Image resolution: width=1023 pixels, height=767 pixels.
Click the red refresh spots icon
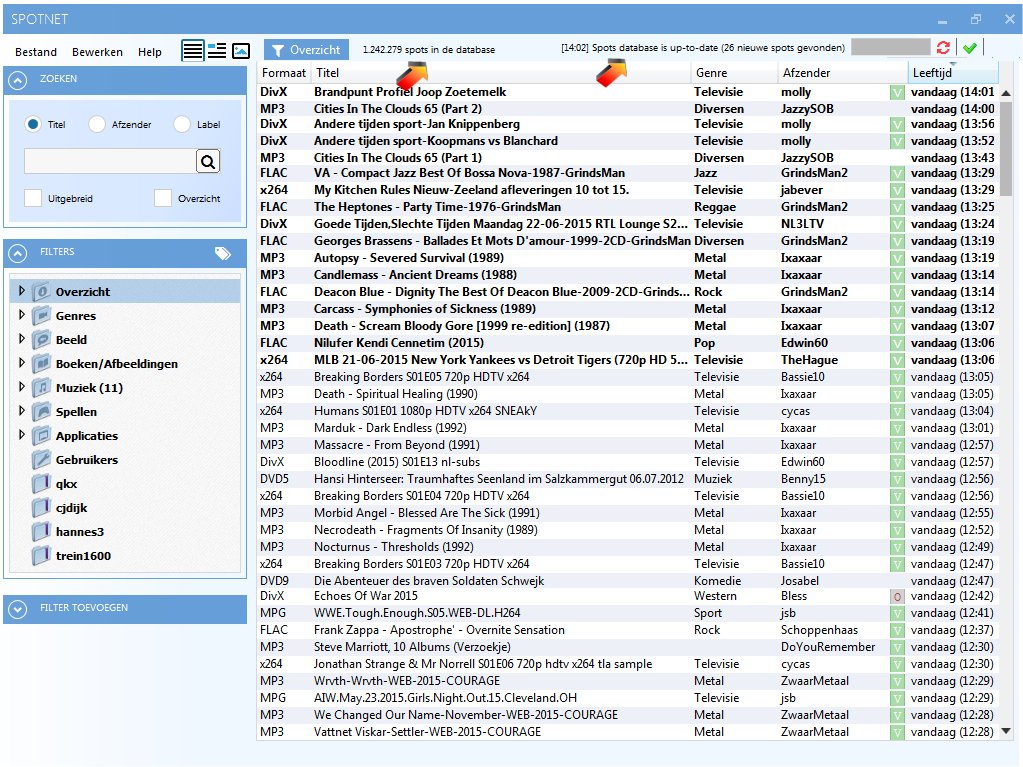(x=943, y=48)
